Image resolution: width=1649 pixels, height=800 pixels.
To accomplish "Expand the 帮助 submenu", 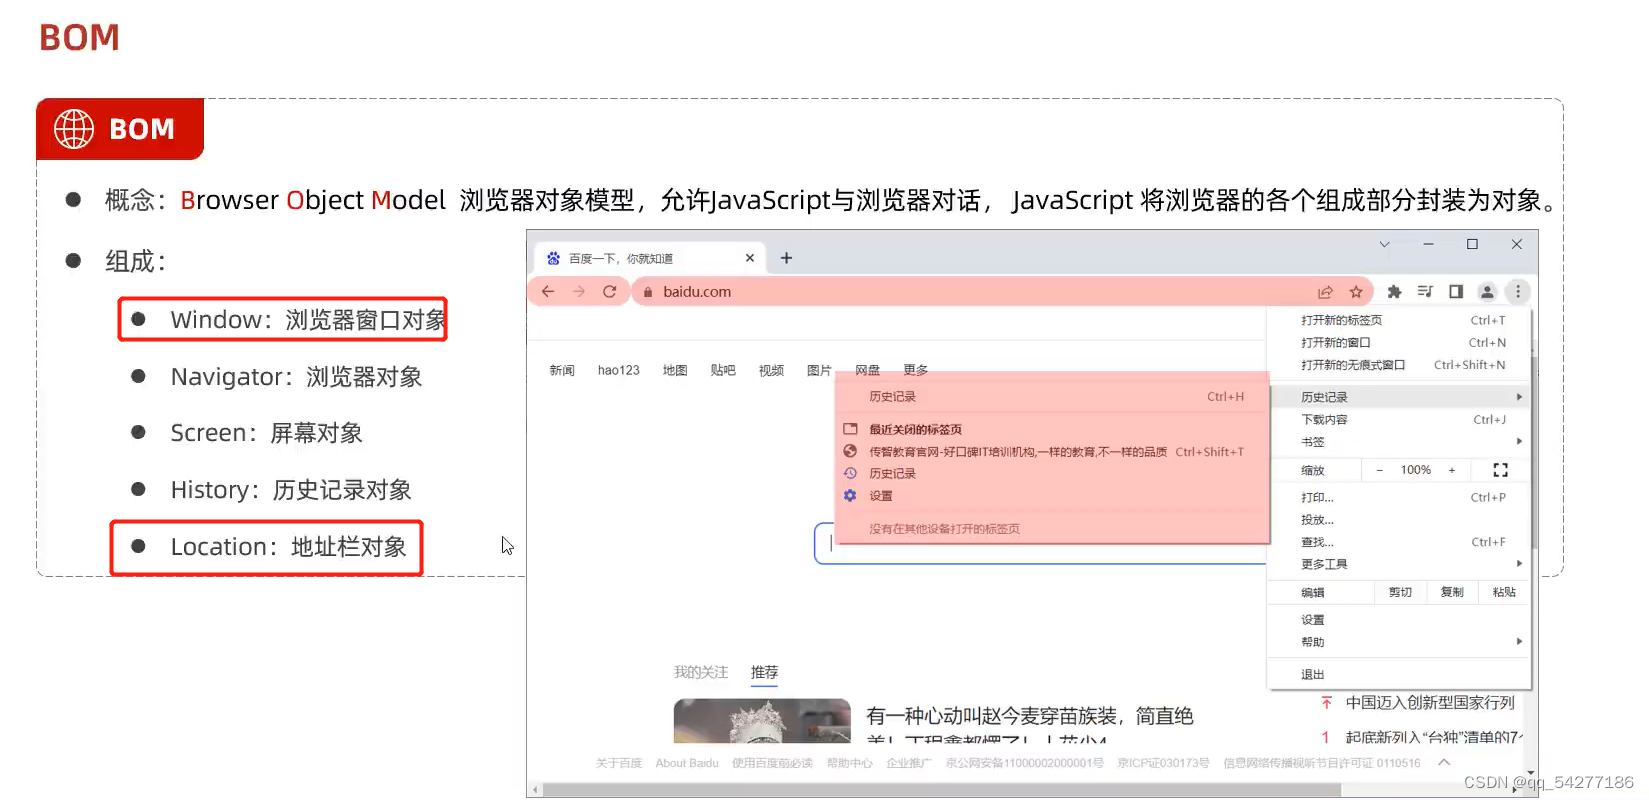I will 1399,642.
